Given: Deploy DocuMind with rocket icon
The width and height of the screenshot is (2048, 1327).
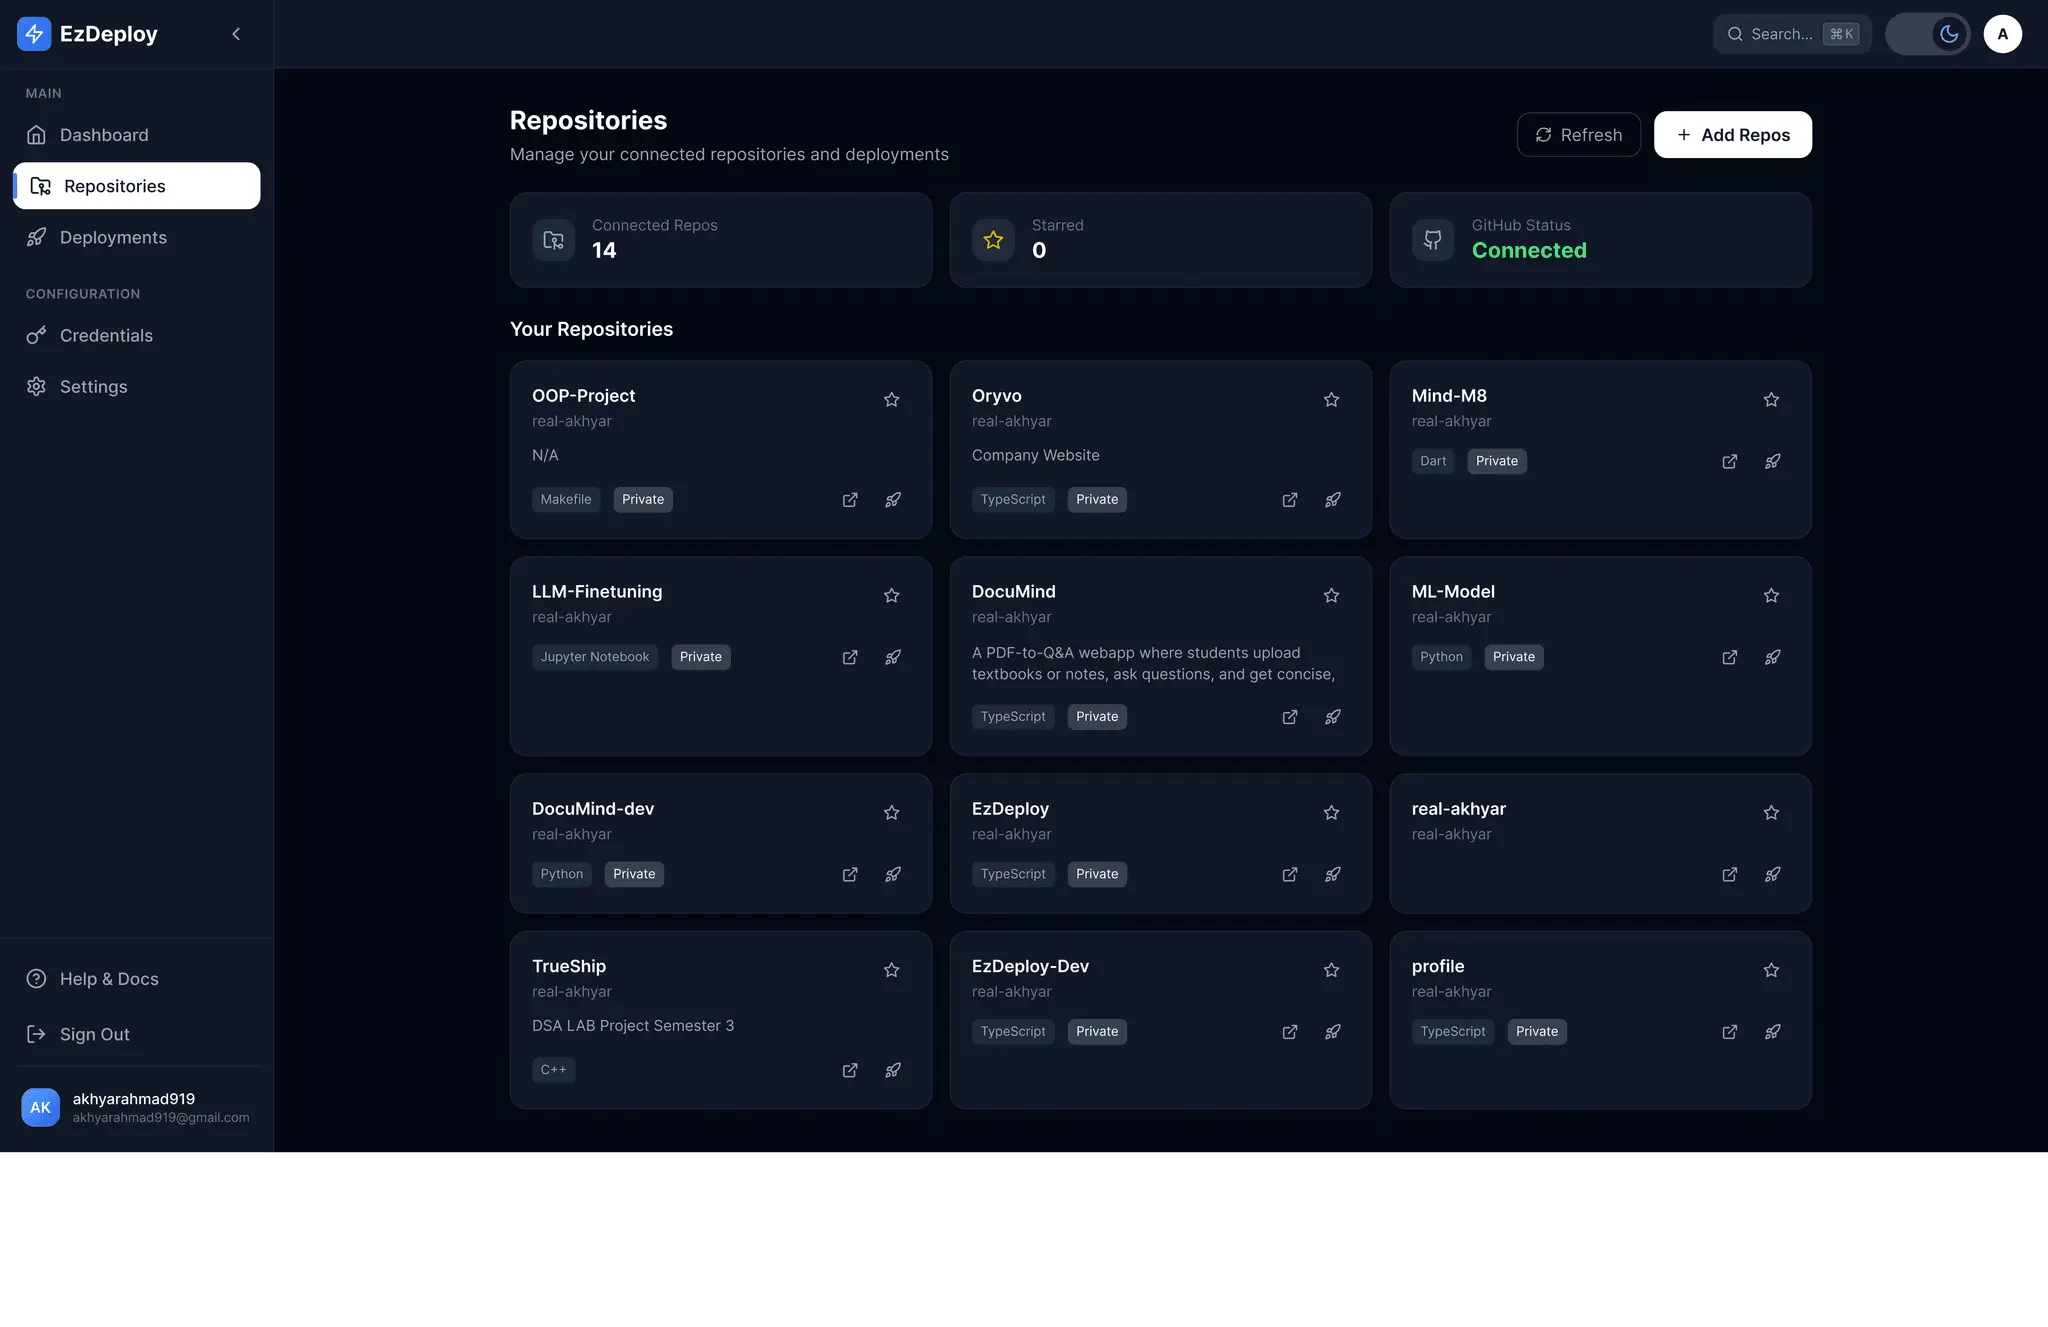Looking at the screenshot, I should [x=1333, y=717].
